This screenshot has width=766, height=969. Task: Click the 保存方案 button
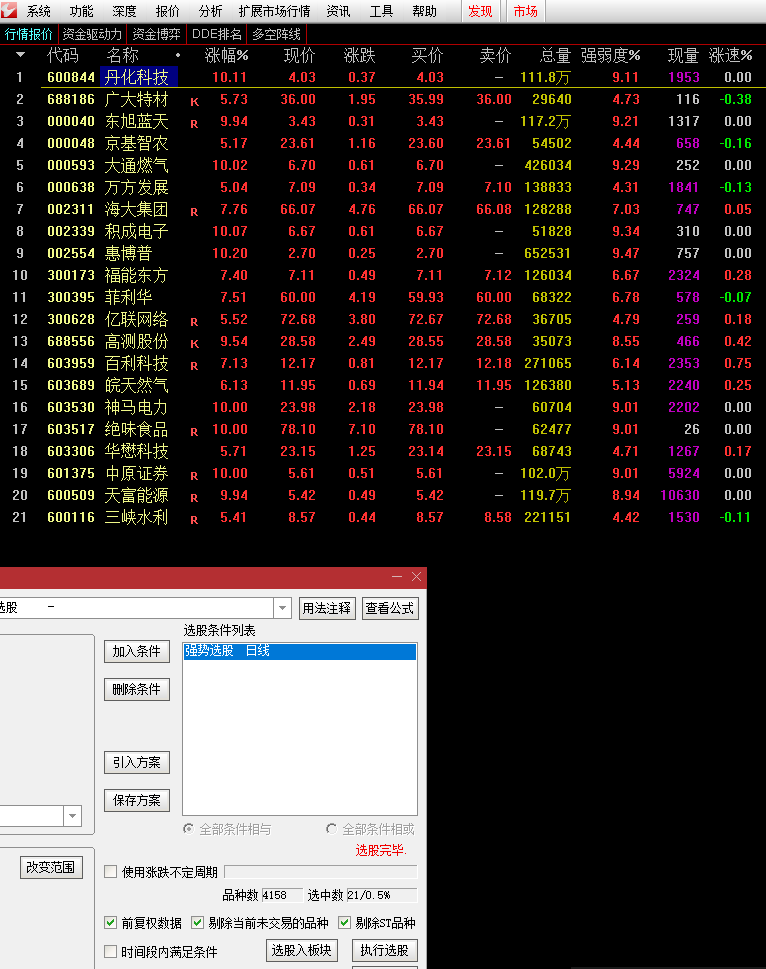pos(137,800)
